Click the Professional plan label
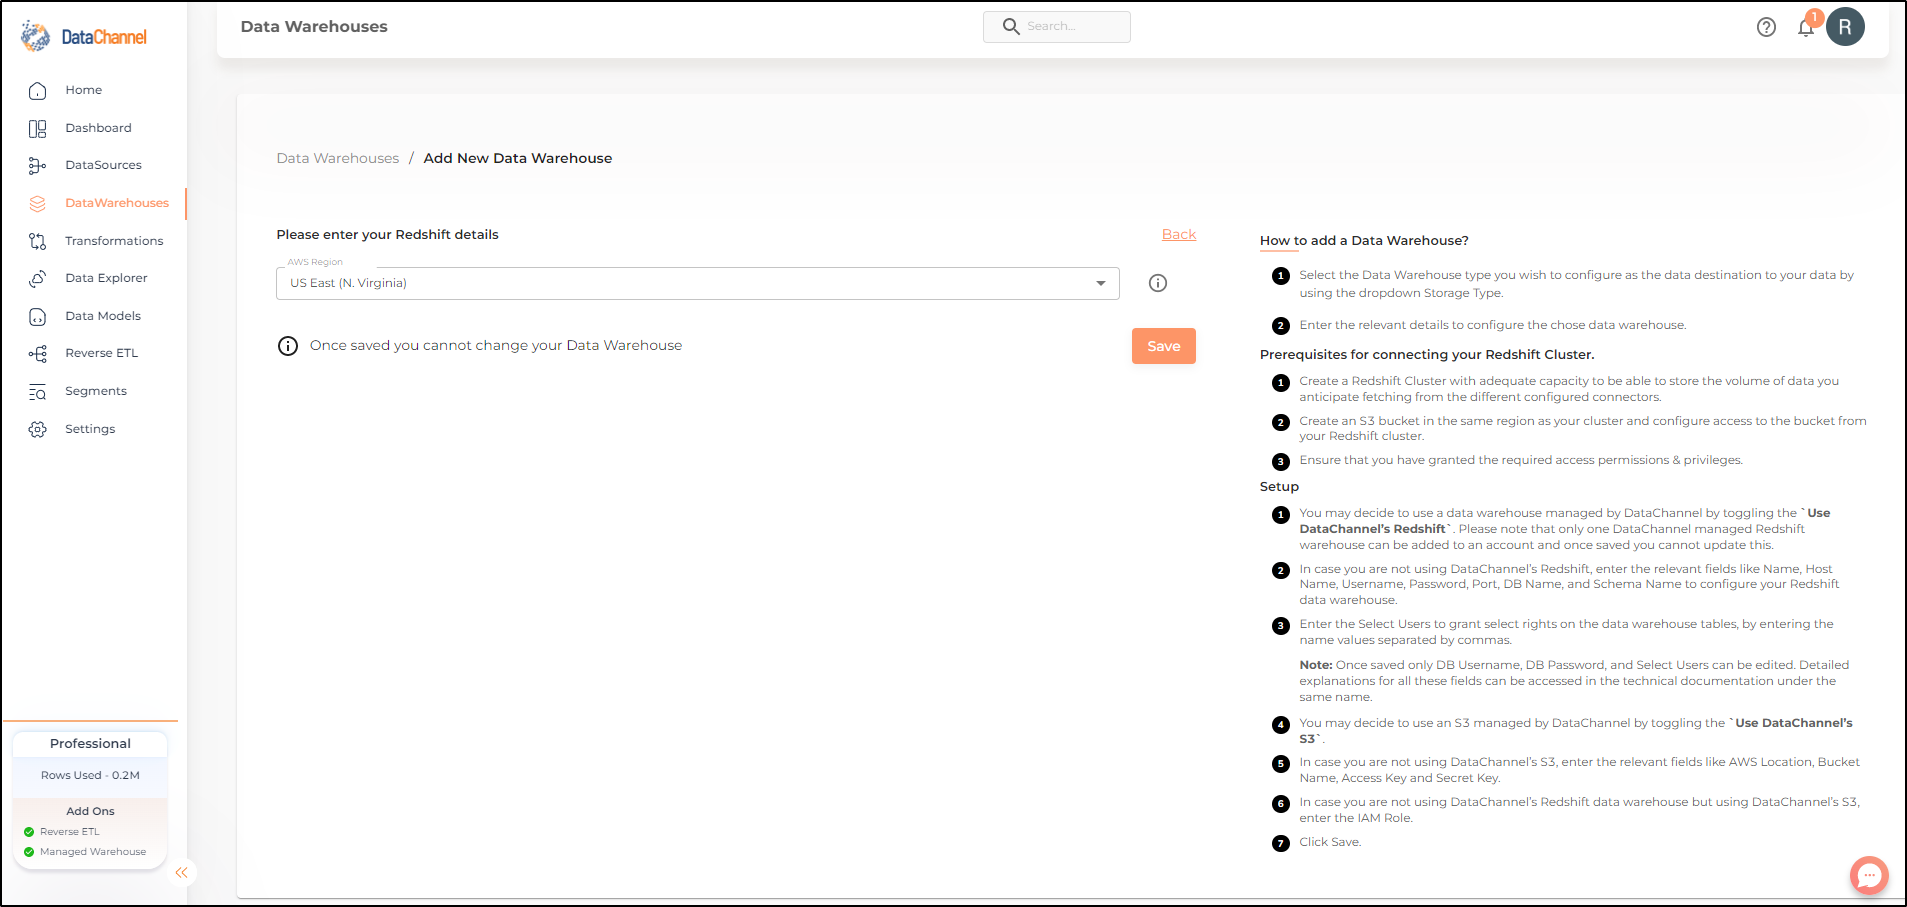 (90, 744)
